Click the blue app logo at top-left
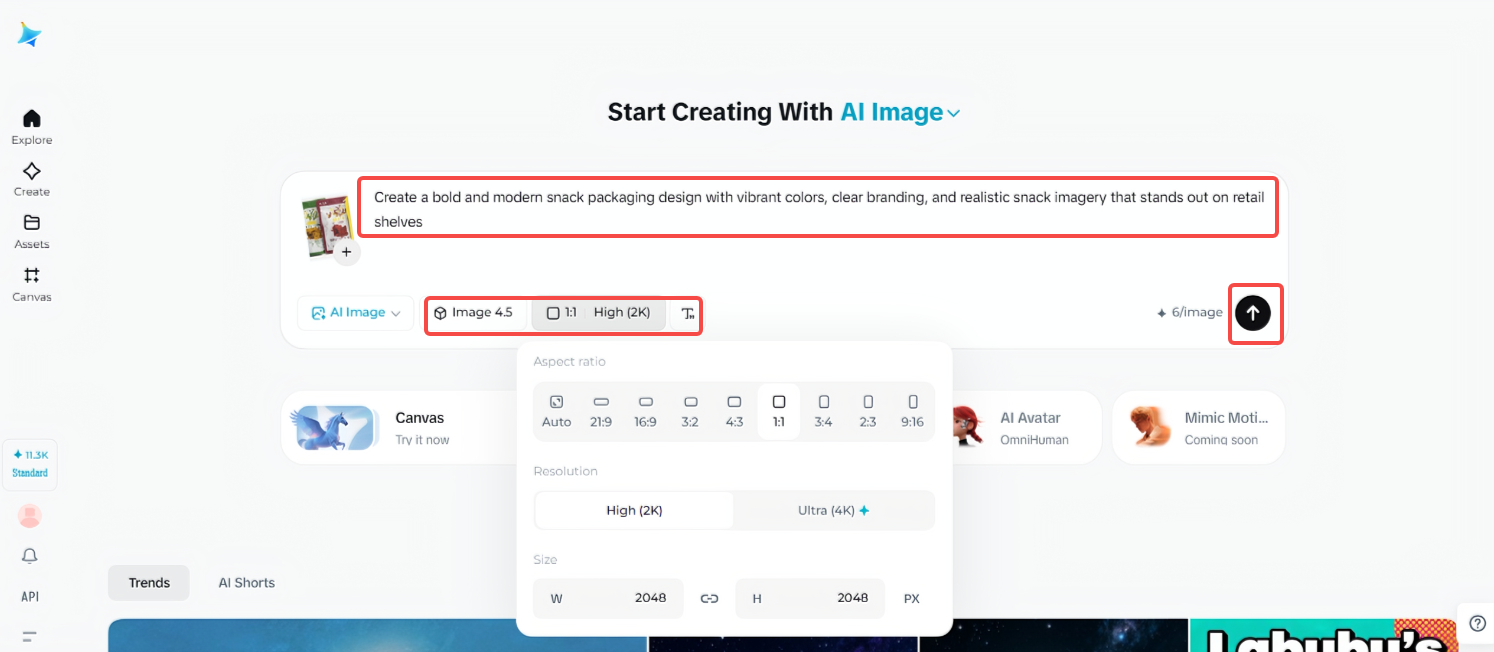The width and height of the screenshot is (1494, 652). pyautogui.click(x=30, y=35)
